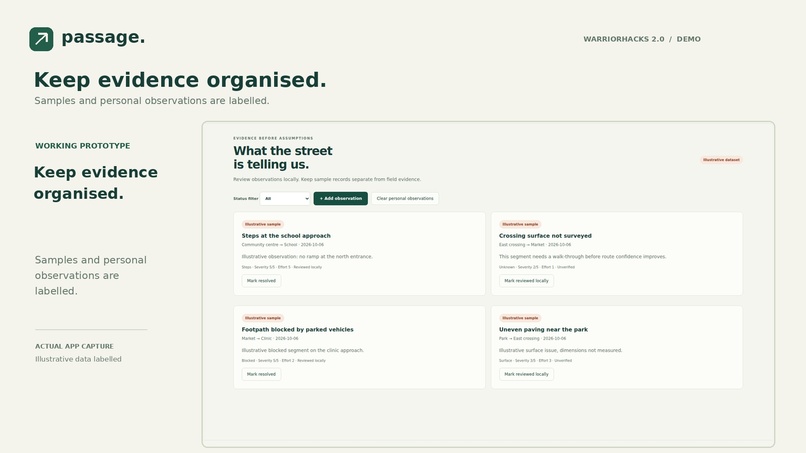Click the 'passage.' wordmark

click(103, 38)
